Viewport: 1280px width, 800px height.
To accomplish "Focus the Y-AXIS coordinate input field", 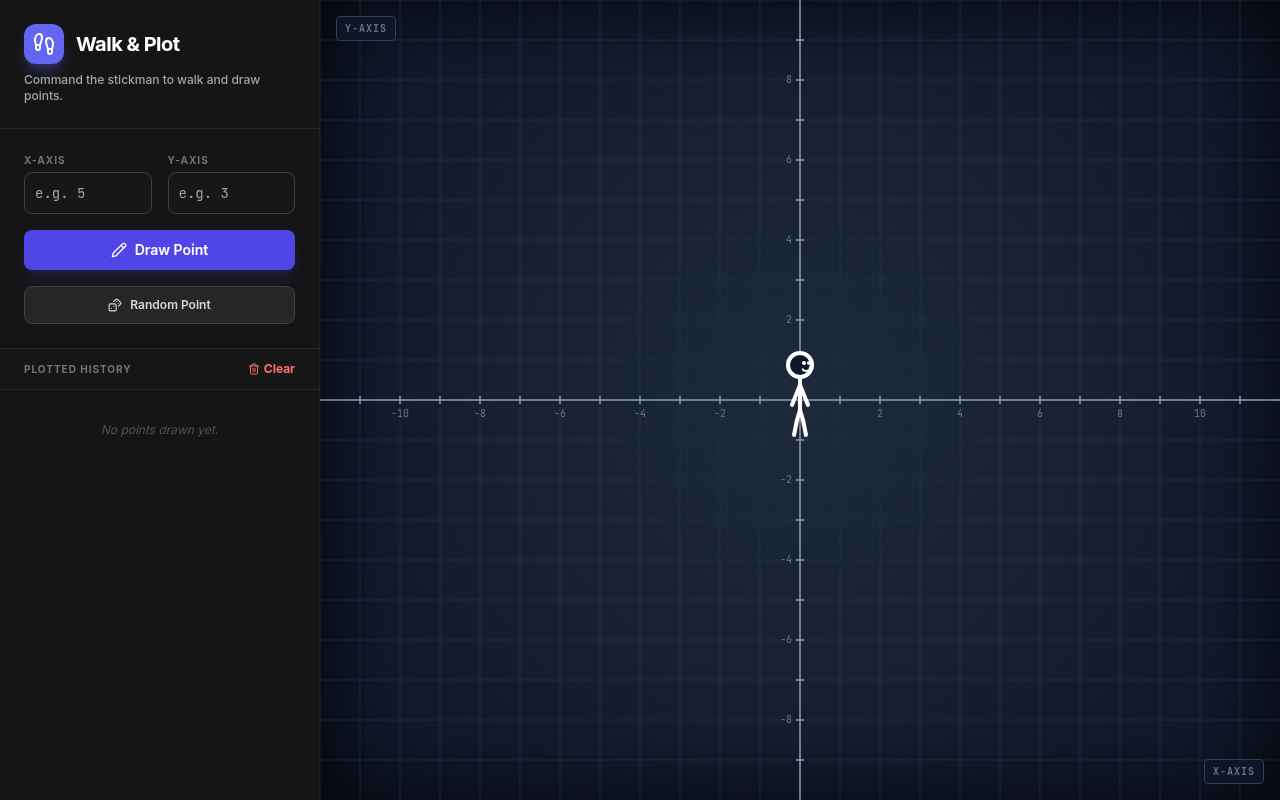I will (x=231, y=193).
